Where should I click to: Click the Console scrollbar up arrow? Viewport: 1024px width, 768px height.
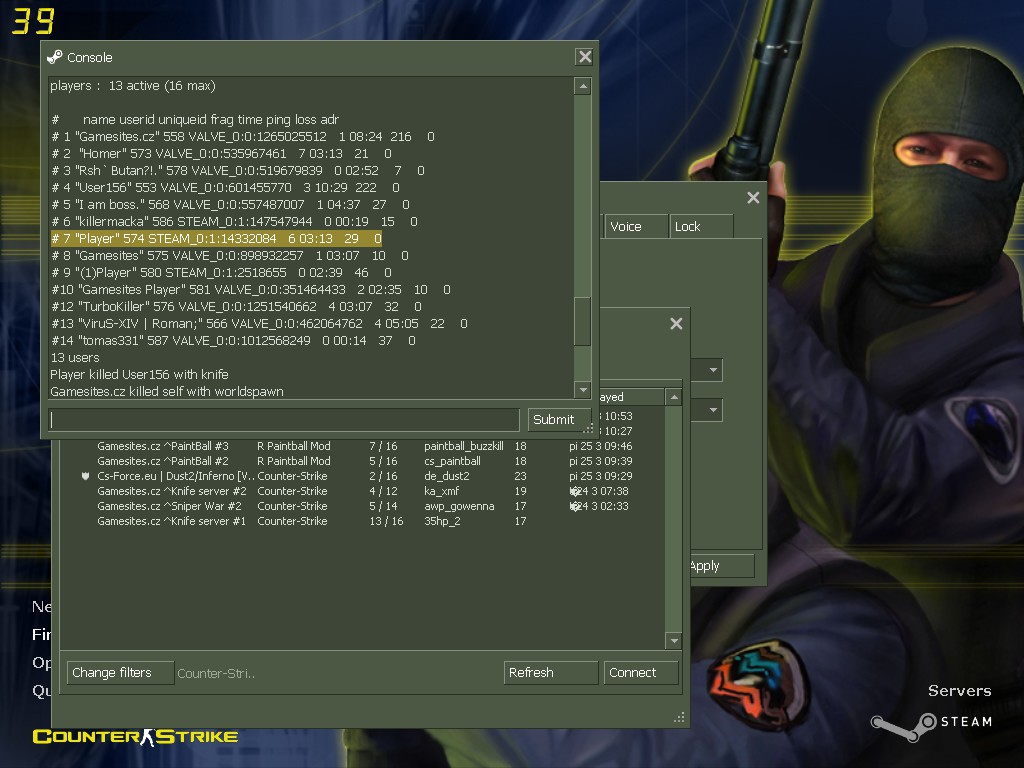583,86
